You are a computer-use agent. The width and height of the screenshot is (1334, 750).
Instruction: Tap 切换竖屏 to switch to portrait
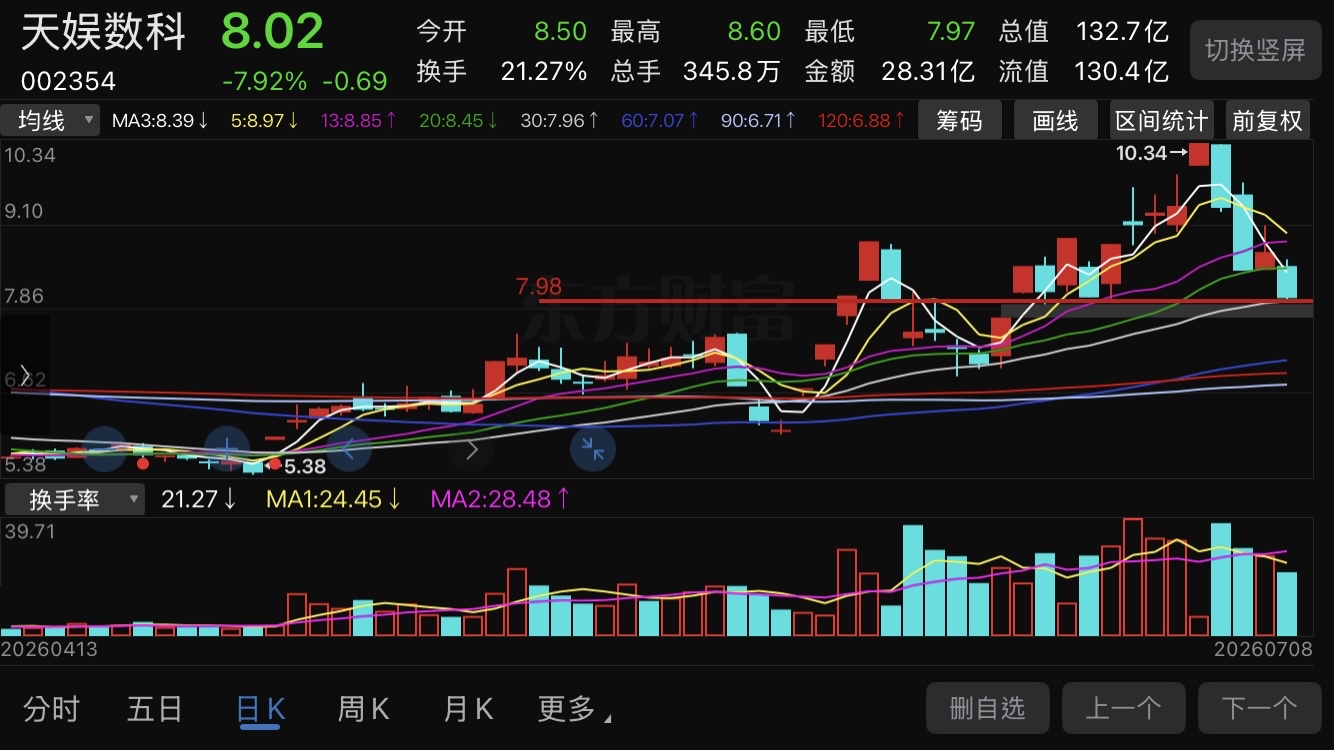point(1255,50)
